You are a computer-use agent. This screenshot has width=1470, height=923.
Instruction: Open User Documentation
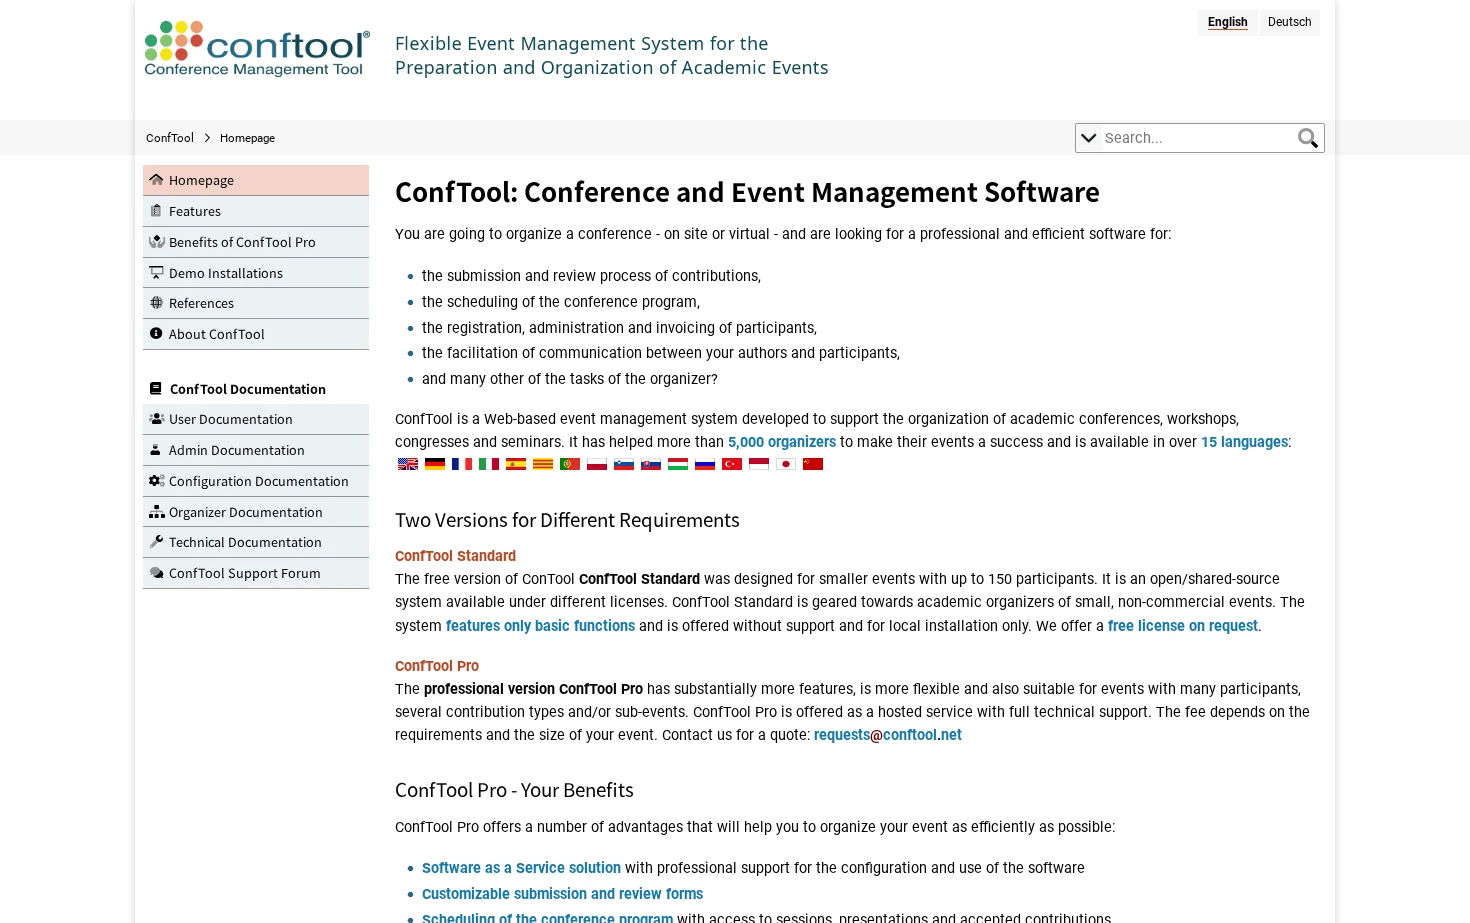coord(256,419)
